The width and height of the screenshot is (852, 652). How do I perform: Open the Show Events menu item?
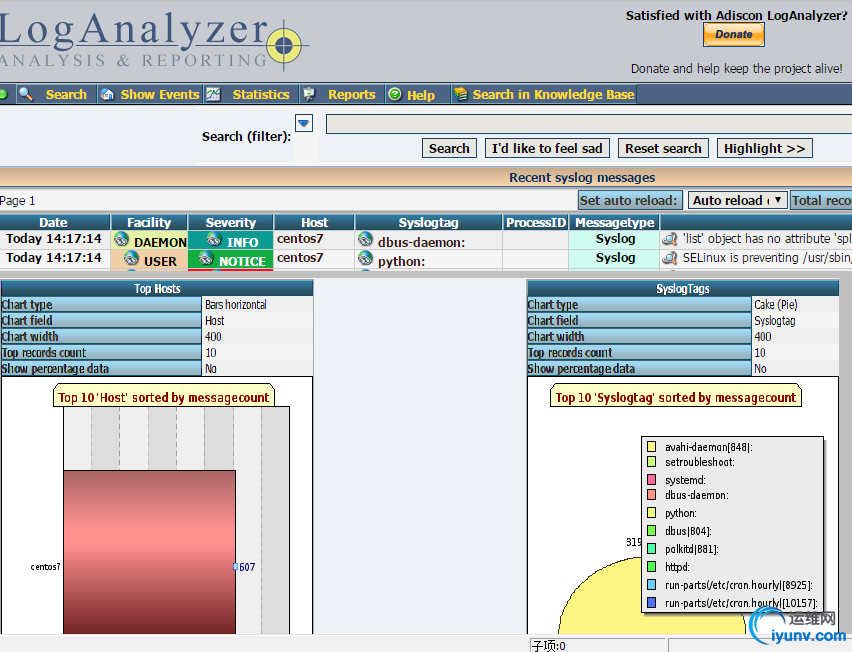pos(160,95)
